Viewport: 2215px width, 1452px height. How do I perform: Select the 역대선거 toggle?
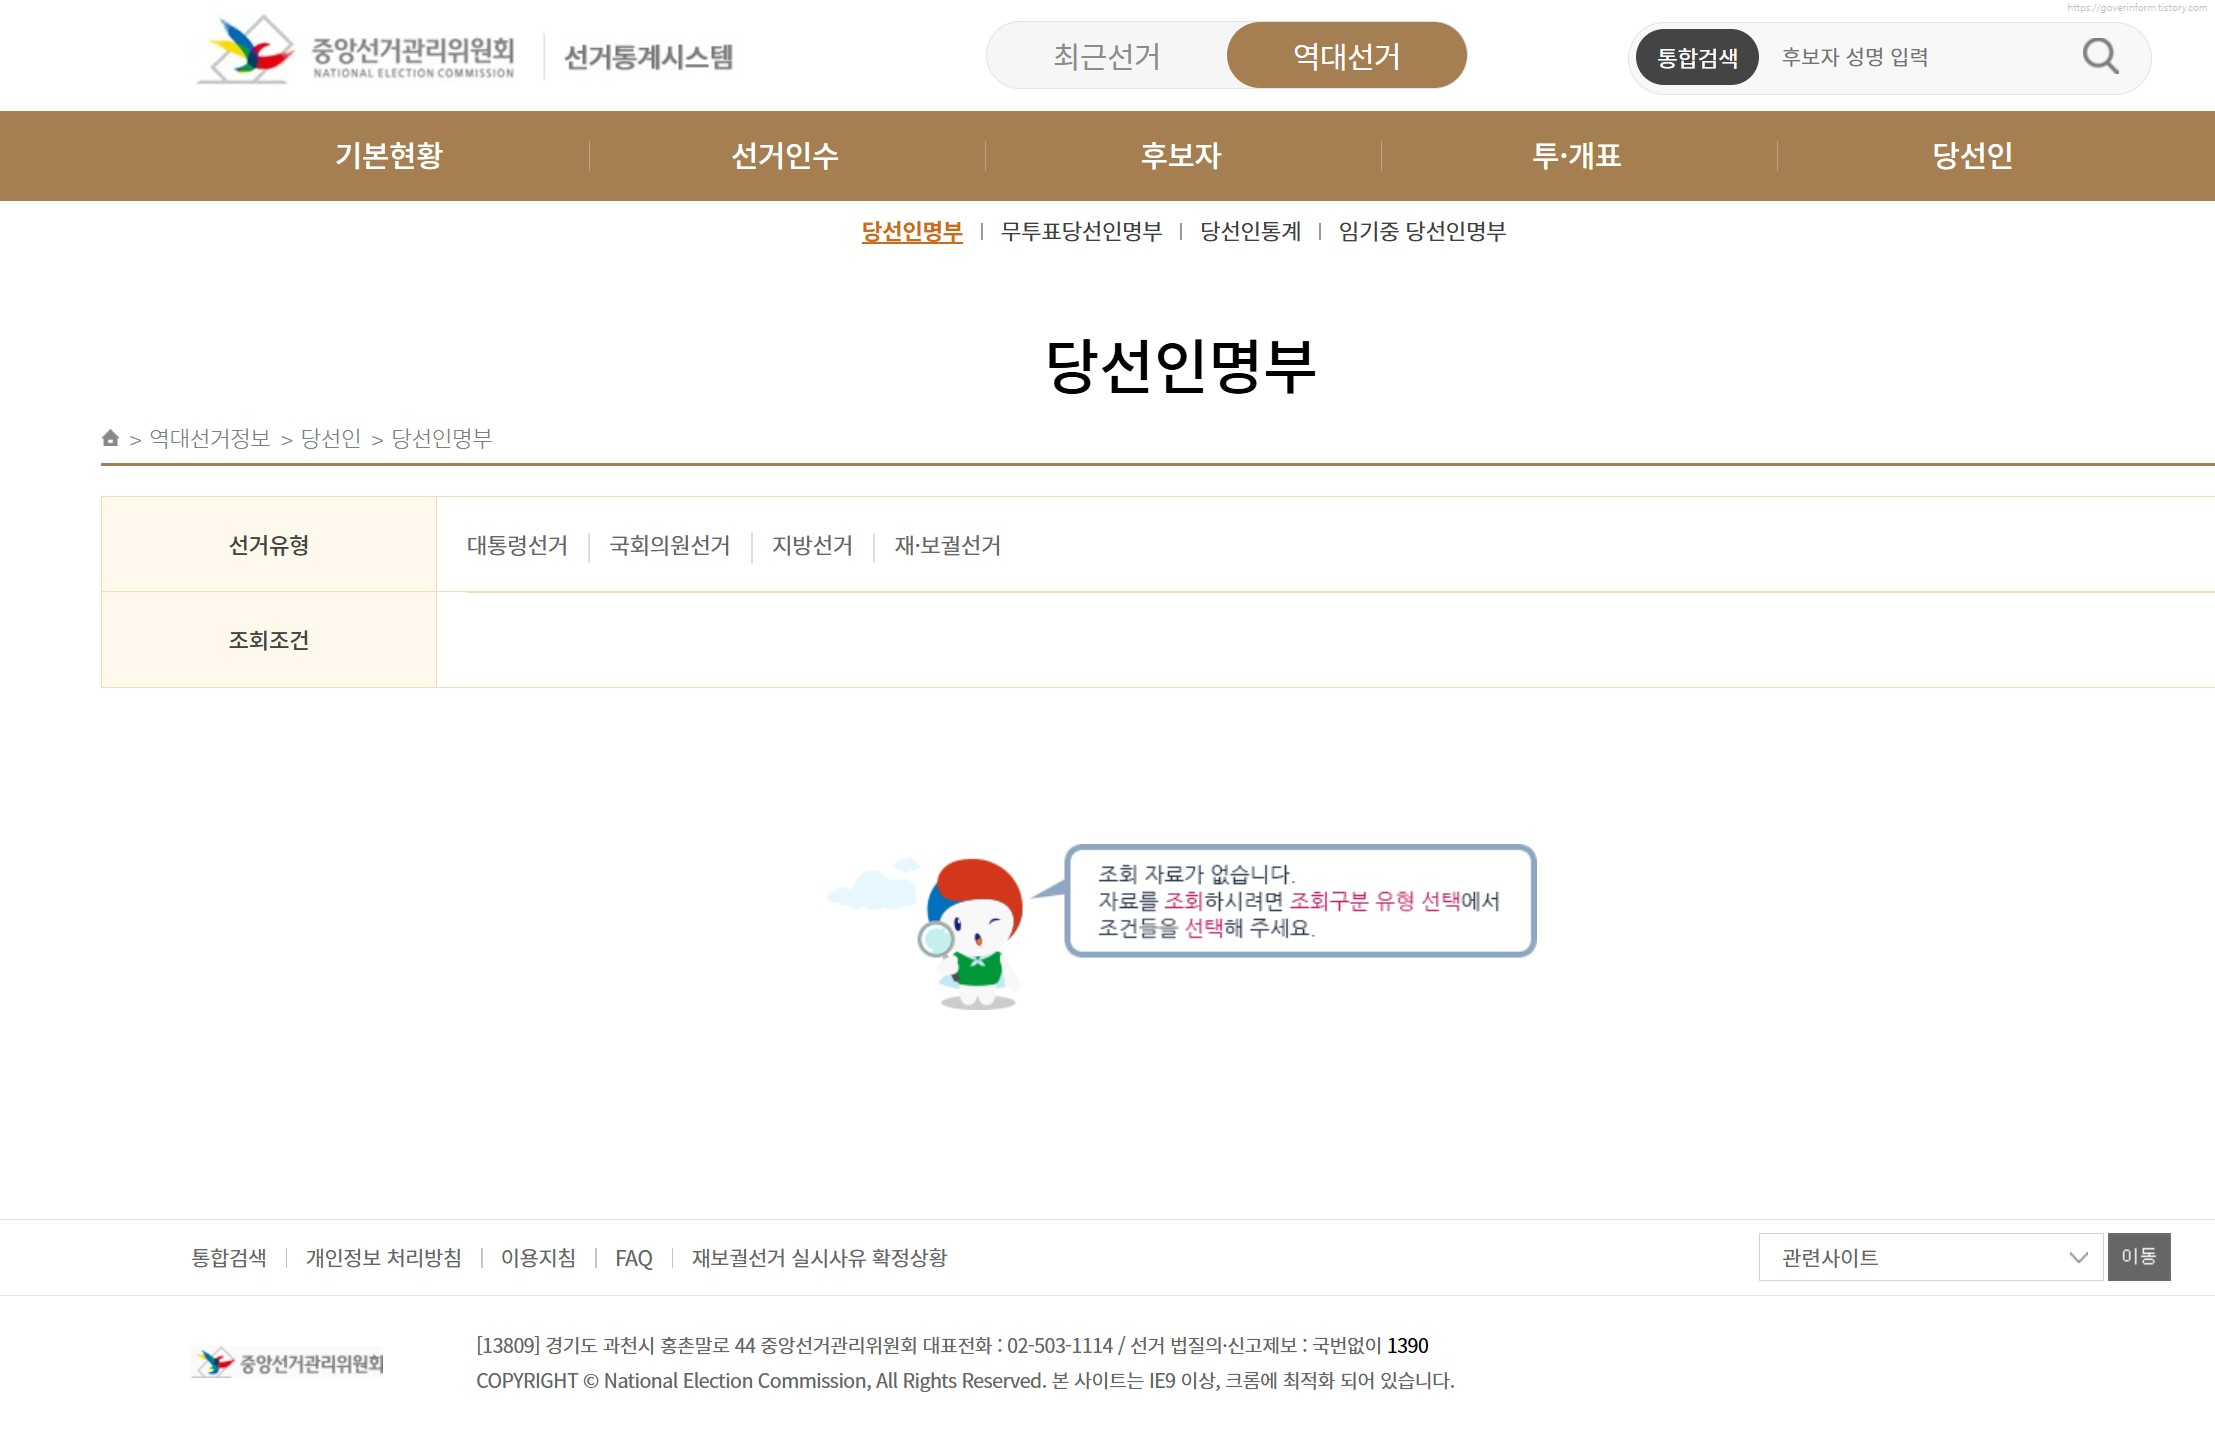(x=1346, y=56)
